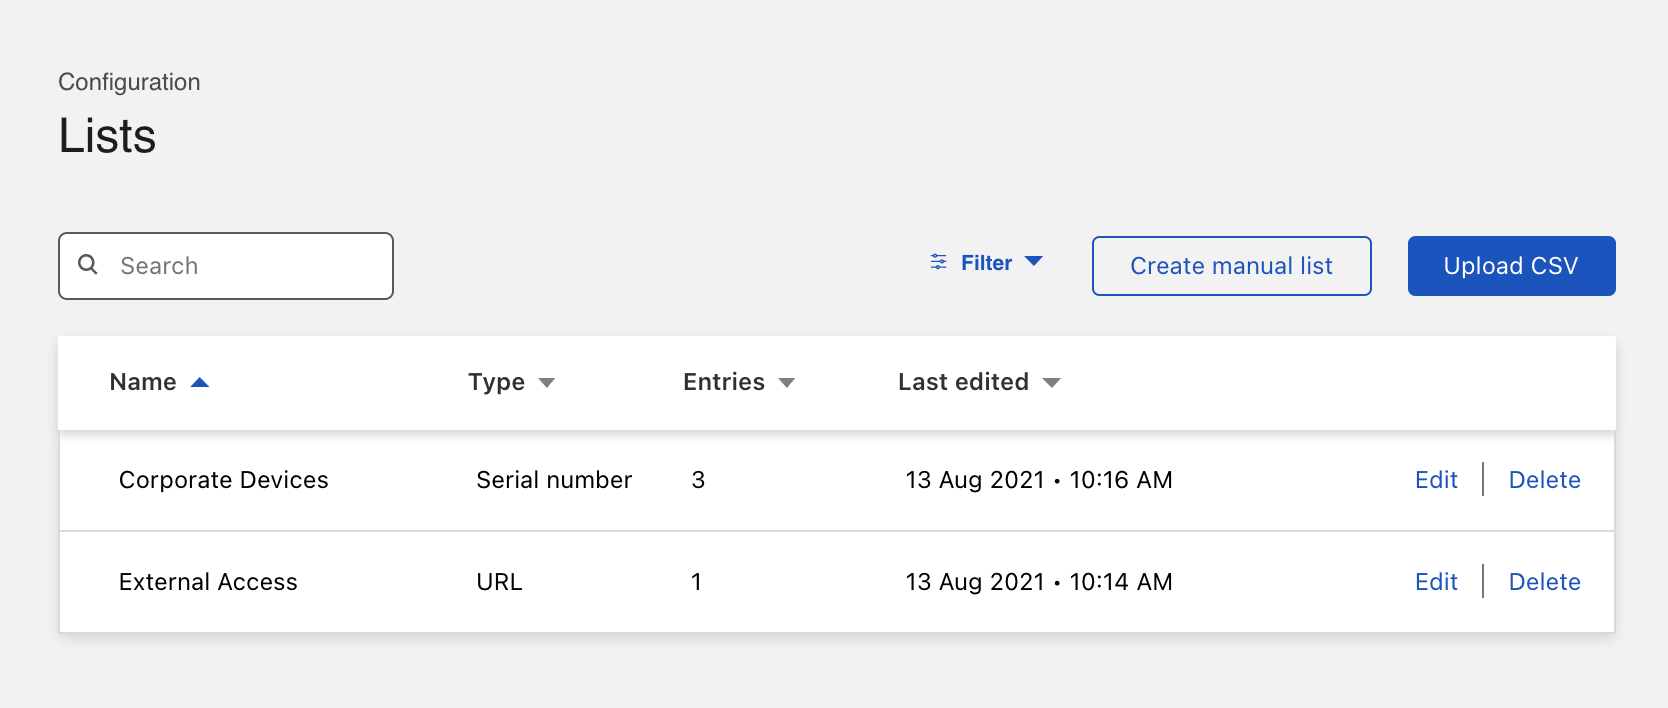
Task: Toggle the Entries column sort arrow
Action: coord(786,383)
